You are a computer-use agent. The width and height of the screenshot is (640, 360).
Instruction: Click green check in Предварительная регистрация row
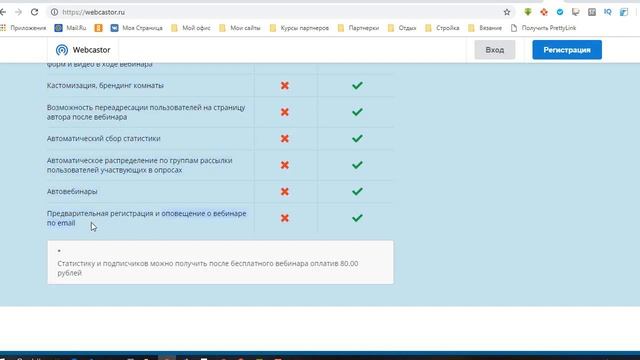[x=357, y=218]
